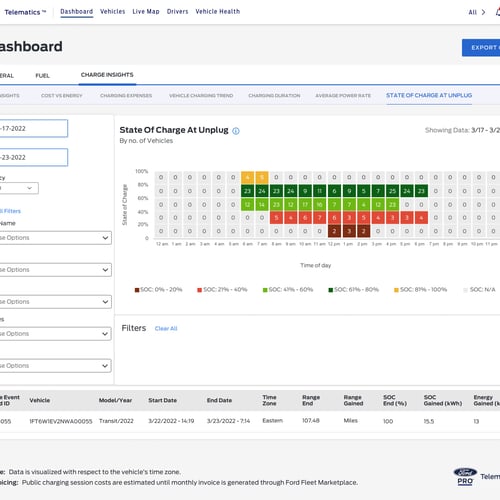Image resolution: width=500 pixels, height=500 pixels.
Task: Open the AVERAGE POWER RATE sub-tab
Action: coord(343,96)
